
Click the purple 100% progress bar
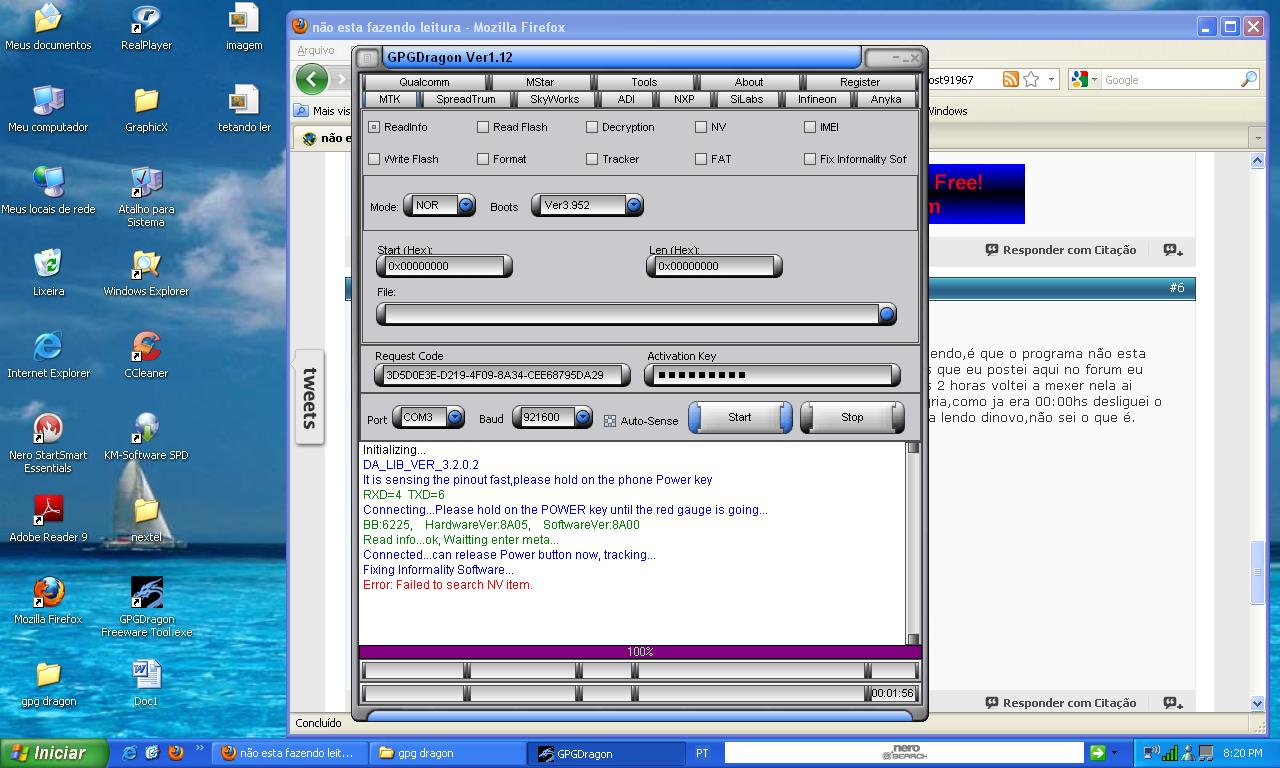click(x=640, y=652)
